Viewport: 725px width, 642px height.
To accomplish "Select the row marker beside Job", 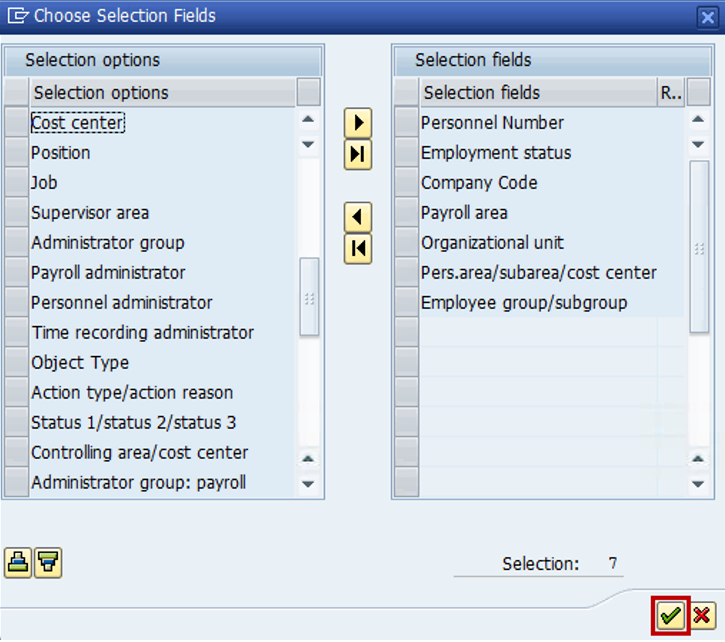I will [x=16, y=183].
